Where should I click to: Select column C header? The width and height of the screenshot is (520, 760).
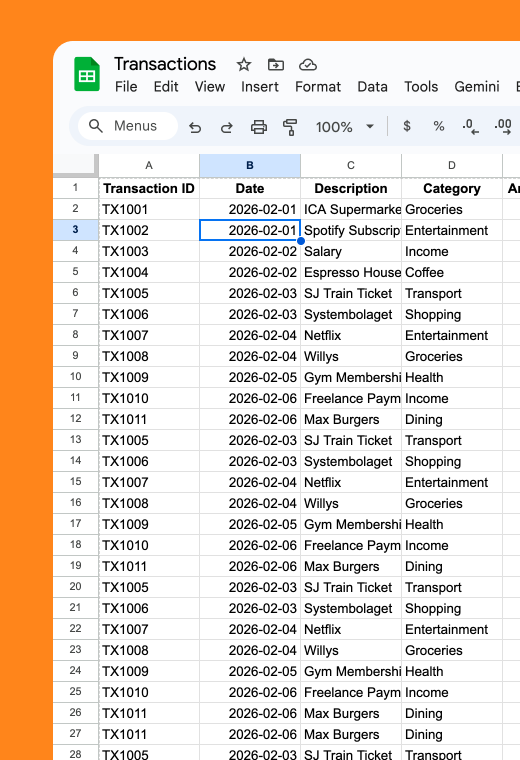(x=351, y=166)
